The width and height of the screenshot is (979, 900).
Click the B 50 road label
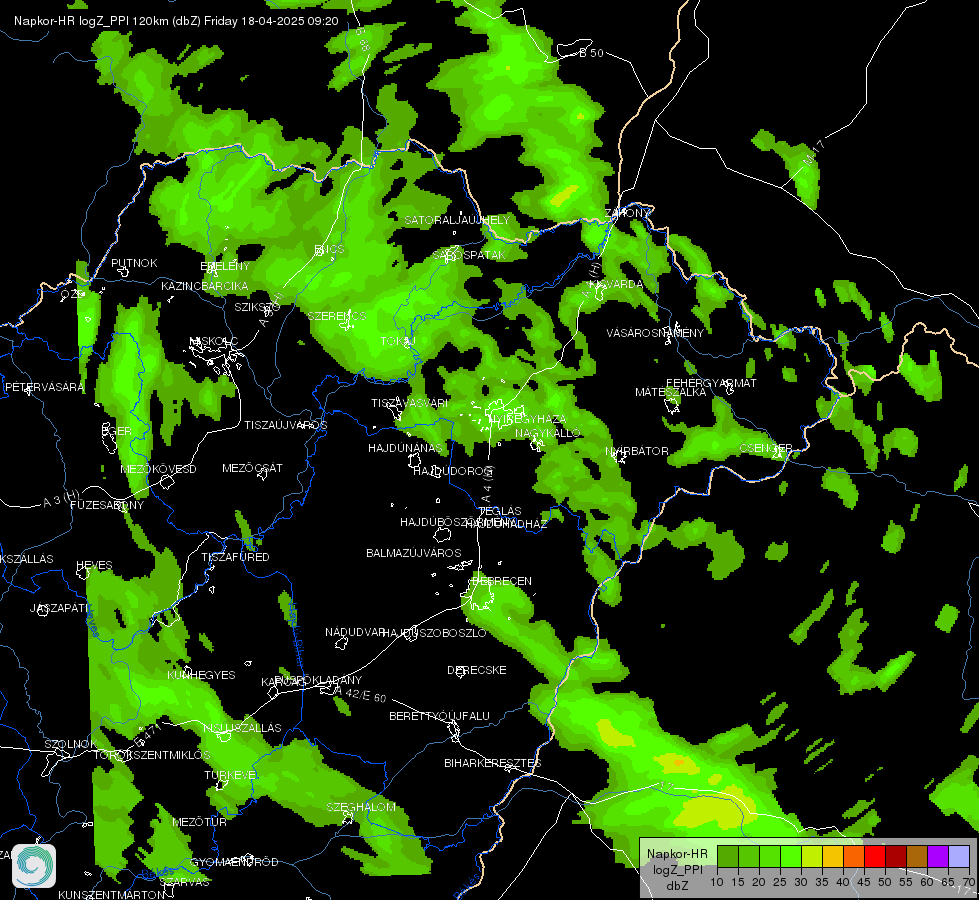click(591, 53)
